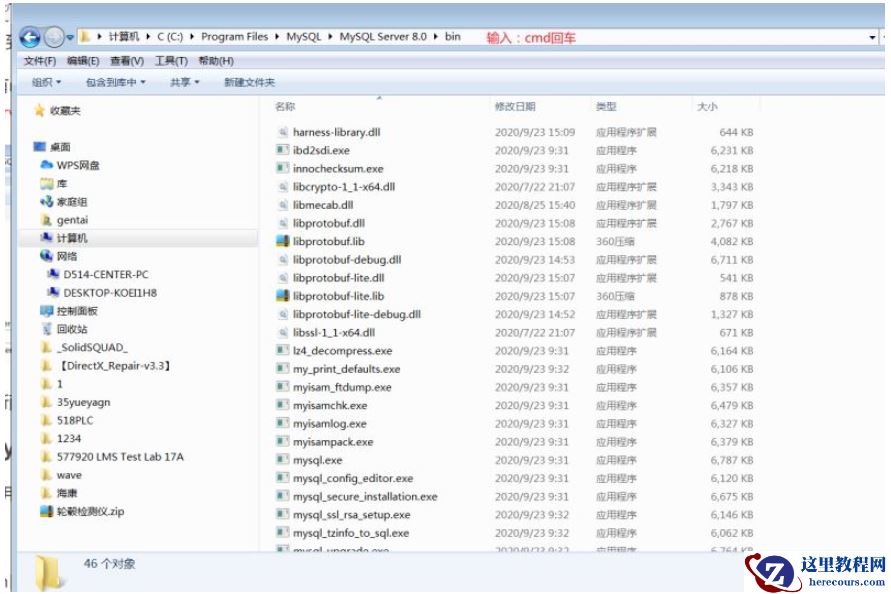Viewport: 891px width, 594px height.
Task: Click C (C:) breadcrumb segment
Action: click(170, 37)
